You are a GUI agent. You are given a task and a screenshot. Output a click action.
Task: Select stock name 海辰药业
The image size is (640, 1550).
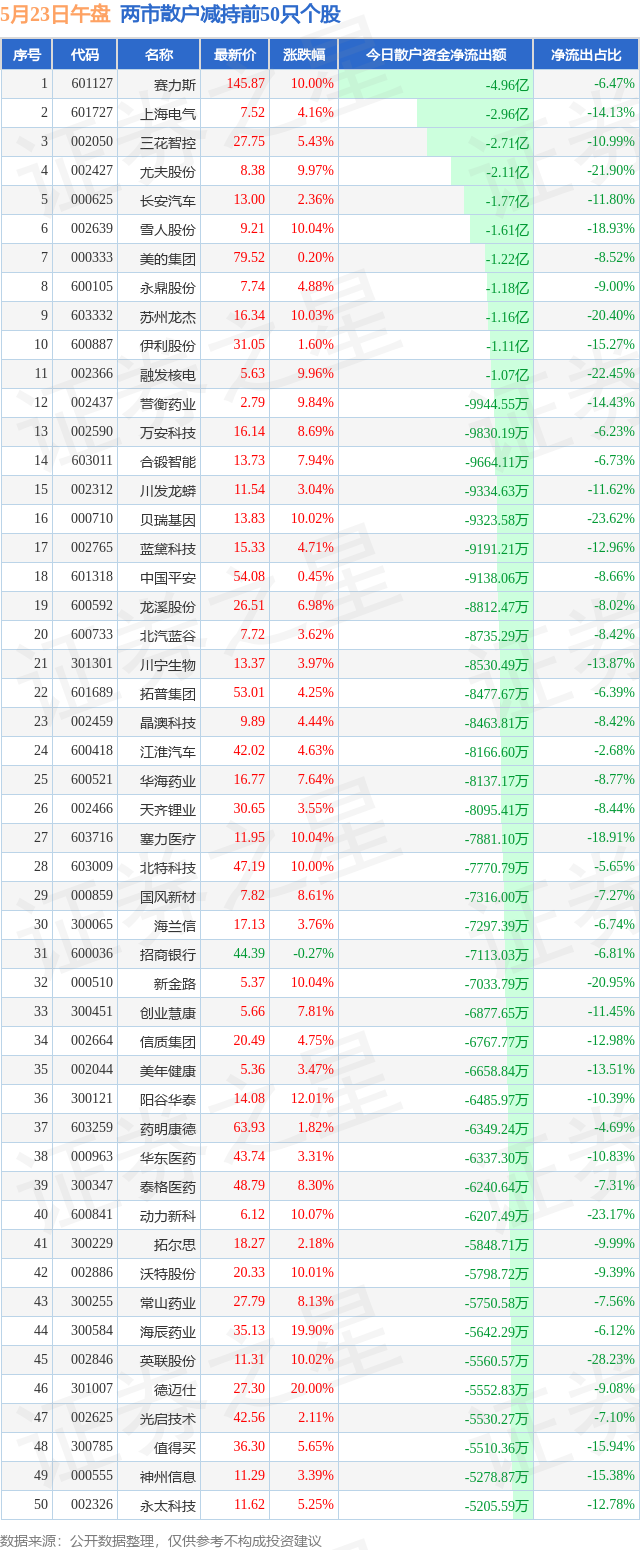point(169,1331)
